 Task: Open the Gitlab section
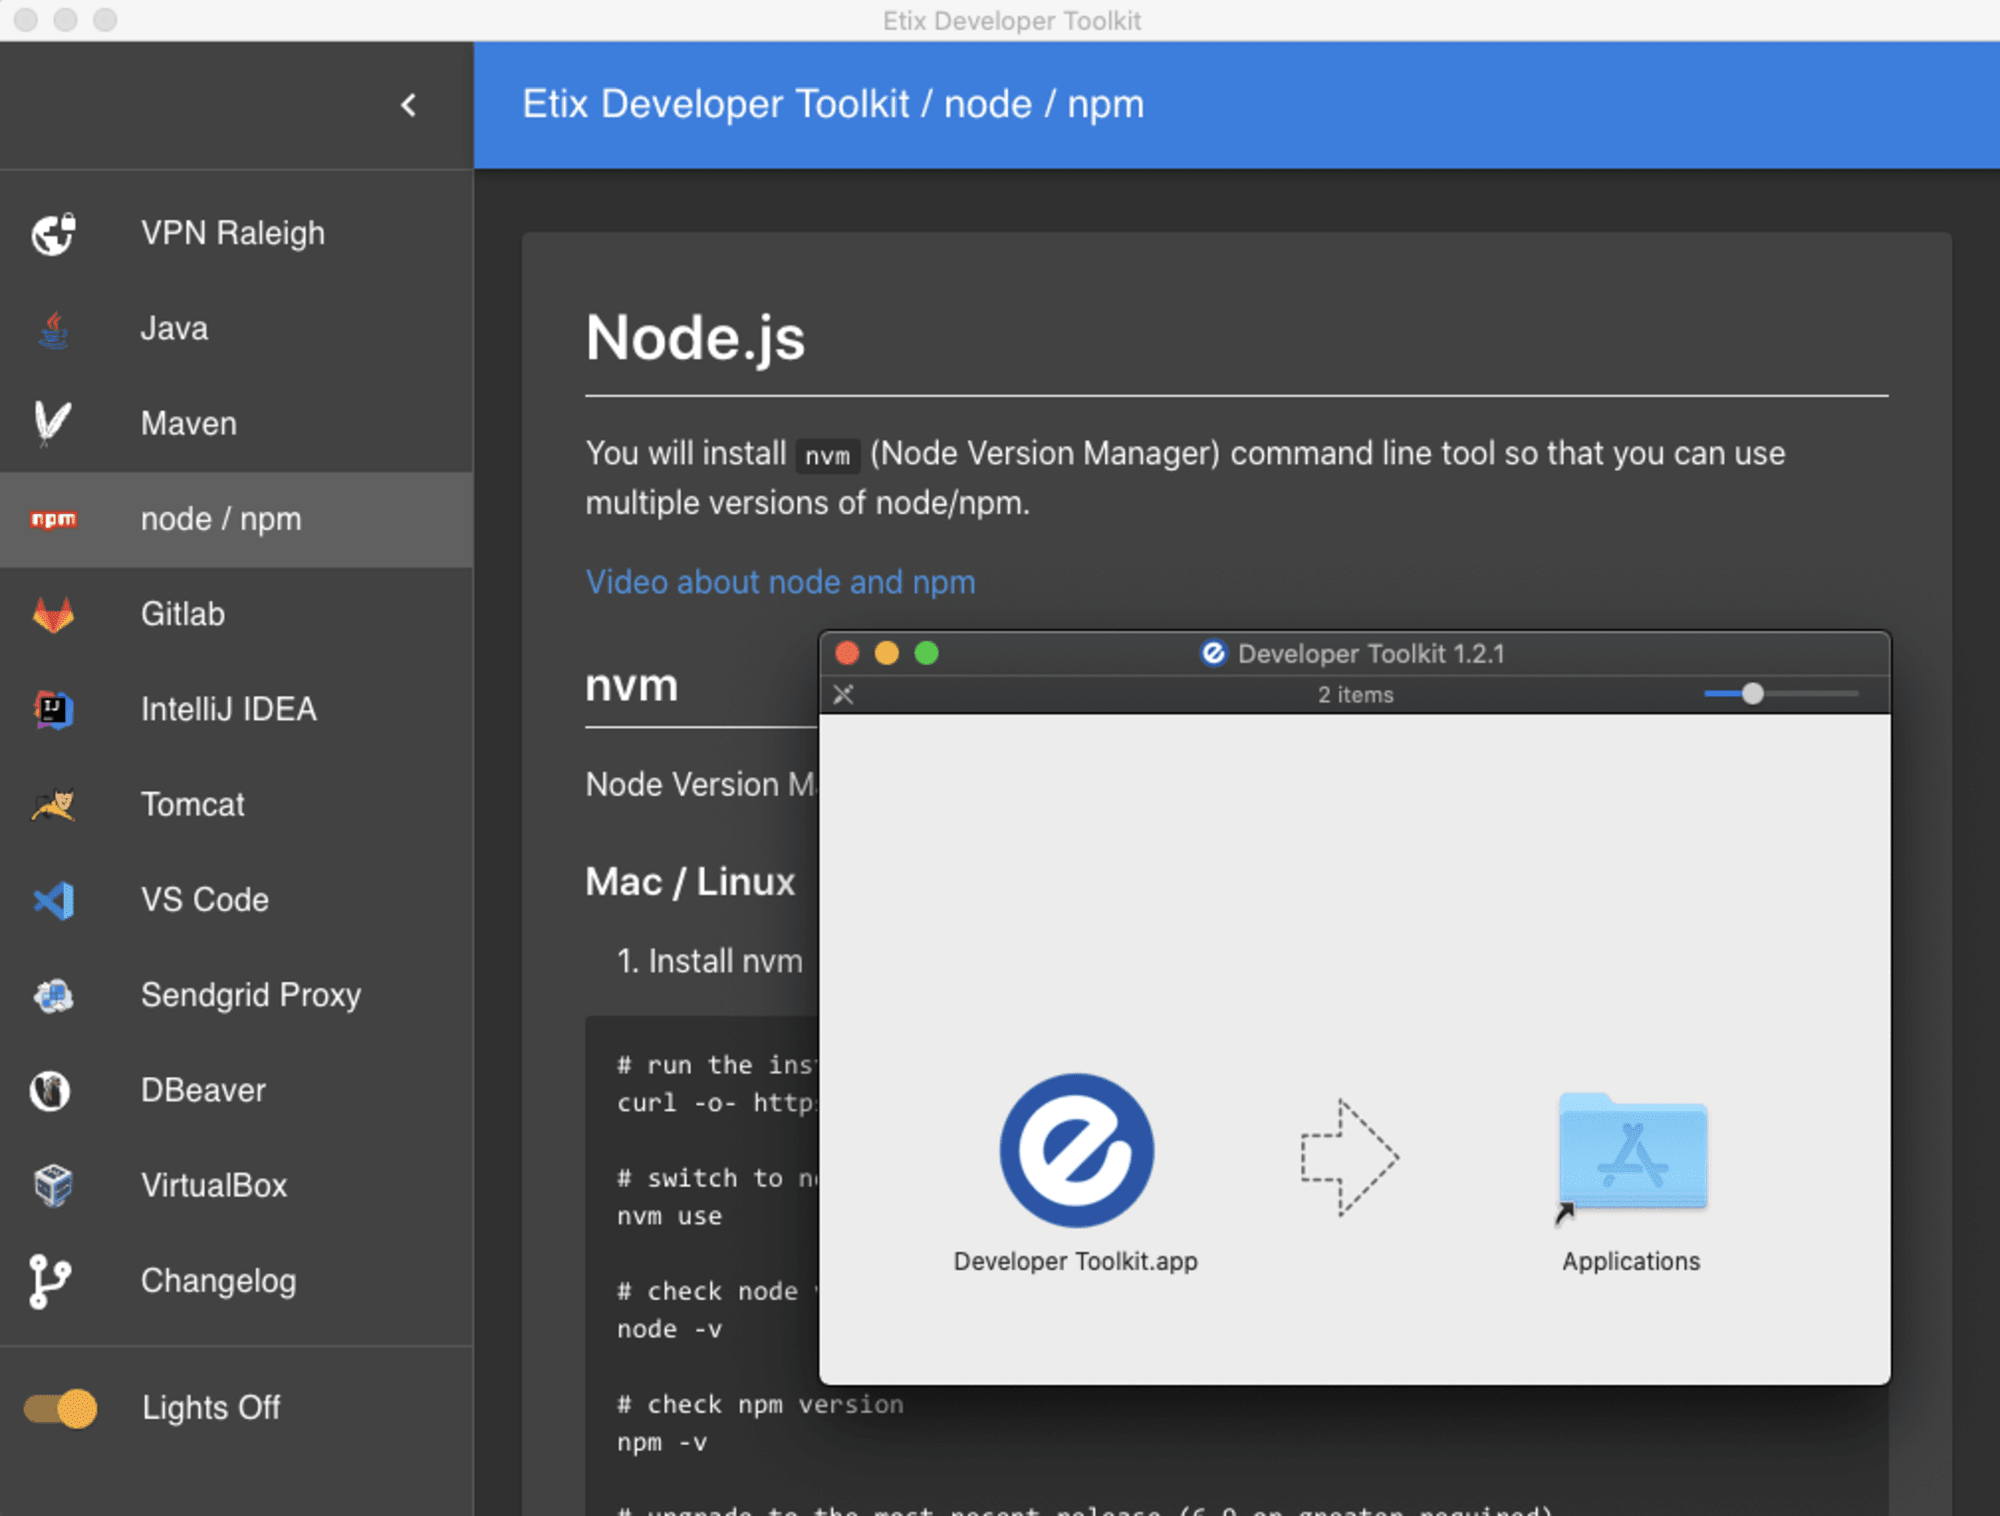(236, 614)
